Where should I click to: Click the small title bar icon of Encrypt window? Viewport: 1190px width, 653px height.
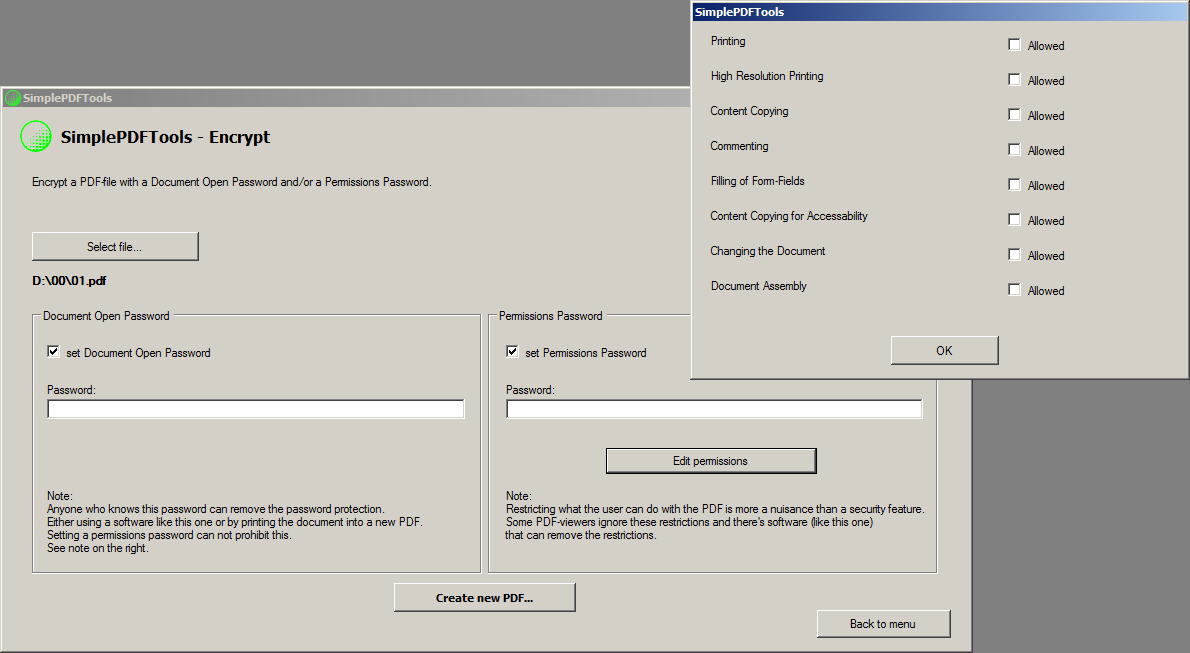pyautogui.click(x=13, y=98)
